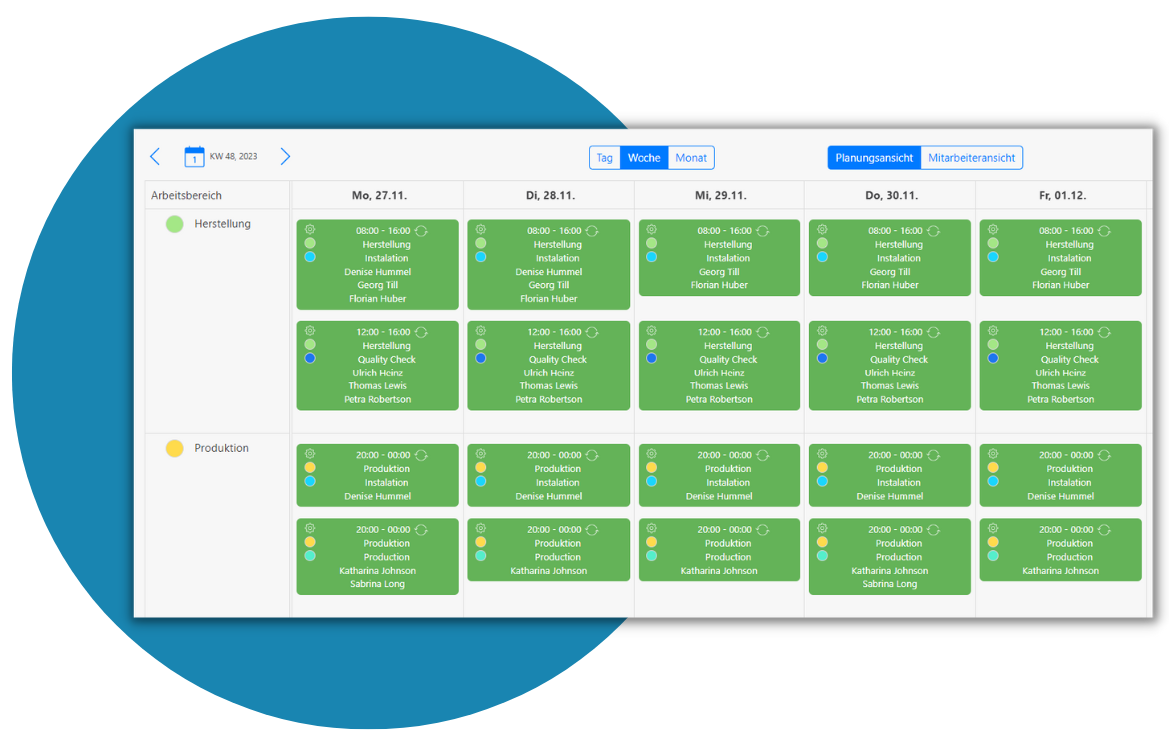The image size is (1169, 747).
Task: Select the Planungsansicht tab
Action: (874, 158)
